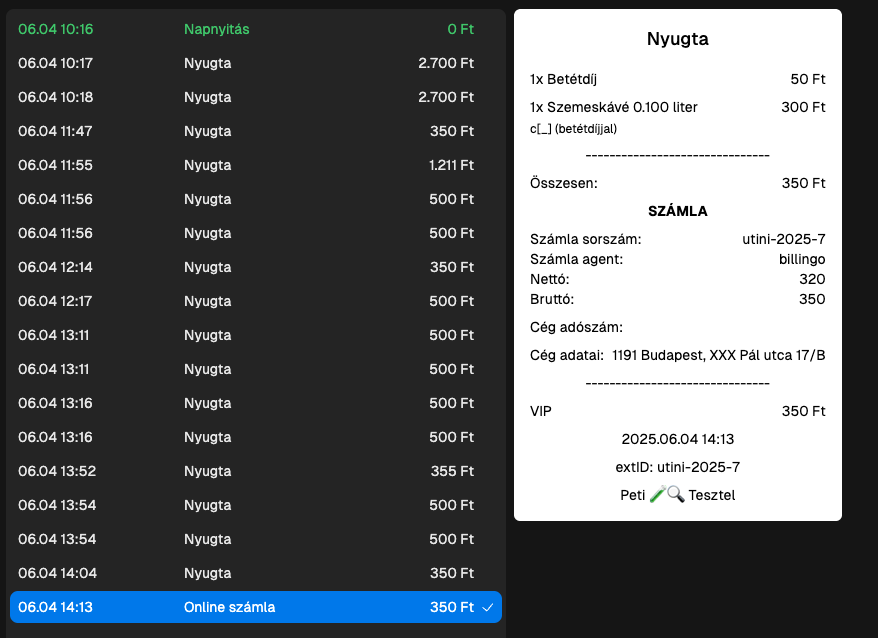Click the magnifying glass emoji before Tesztel
The image size is (878, 638).
675,495
